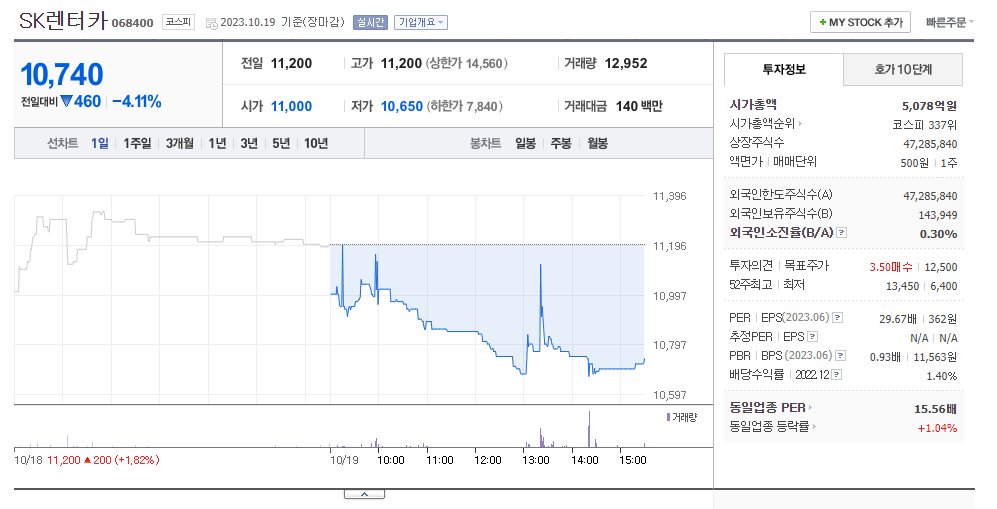Click the 15:00 time axis label
Image resolution: width=997 pixels, height=509 pixels.
point(633,460)
